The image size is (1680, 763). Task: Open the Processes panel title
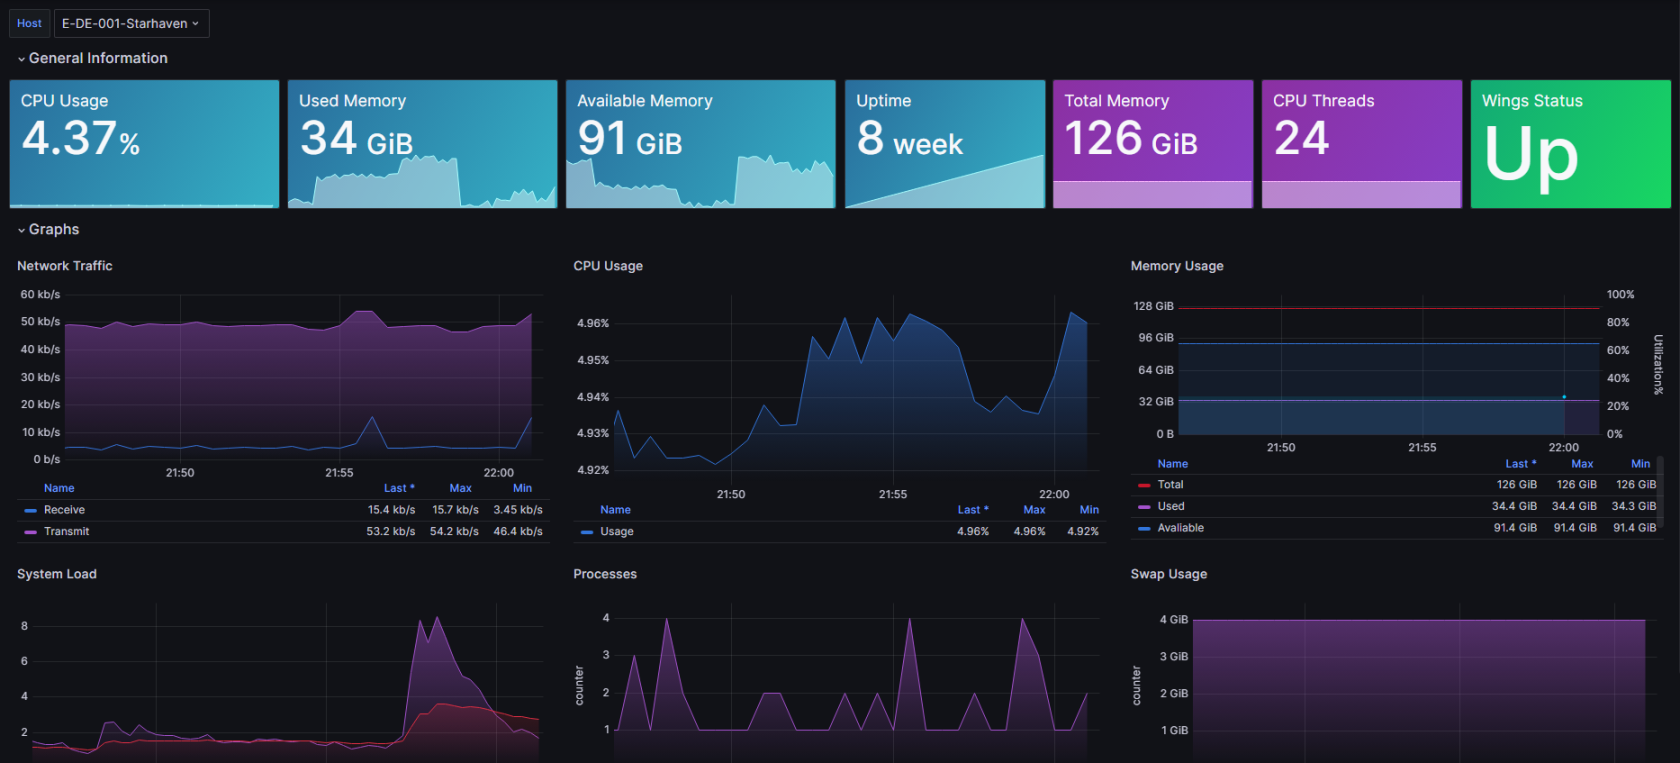(x=605, y=574)
